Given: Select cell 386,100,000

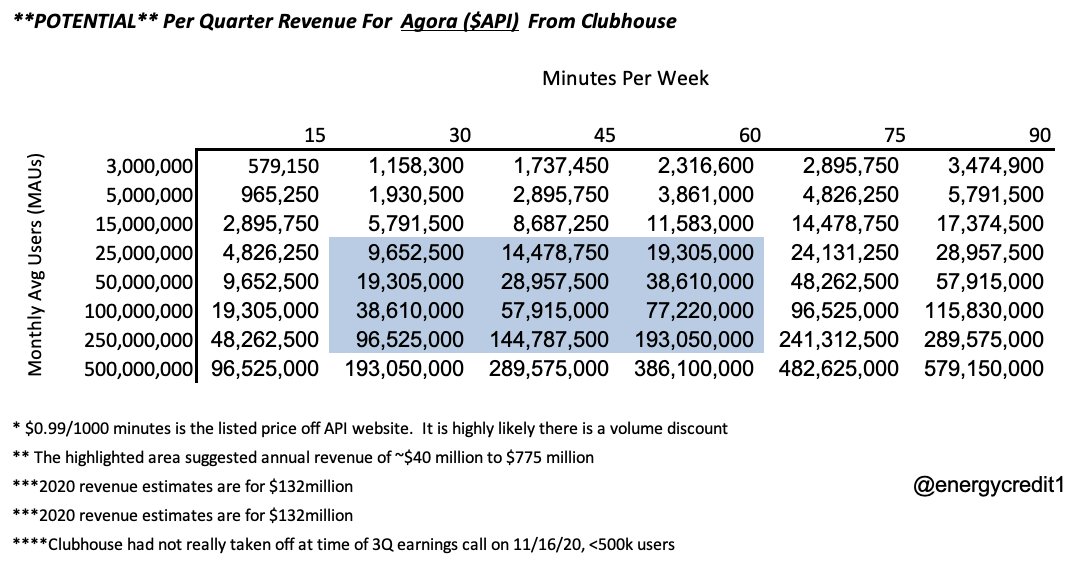Looking at the screenshot, I should pos(694,368).
